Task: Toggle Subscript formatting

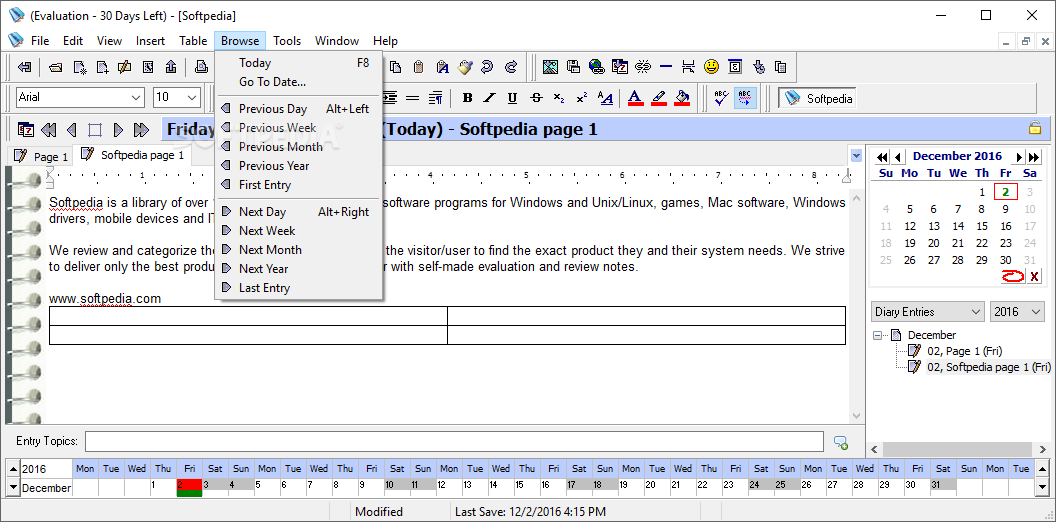Action: click(559, 98)
